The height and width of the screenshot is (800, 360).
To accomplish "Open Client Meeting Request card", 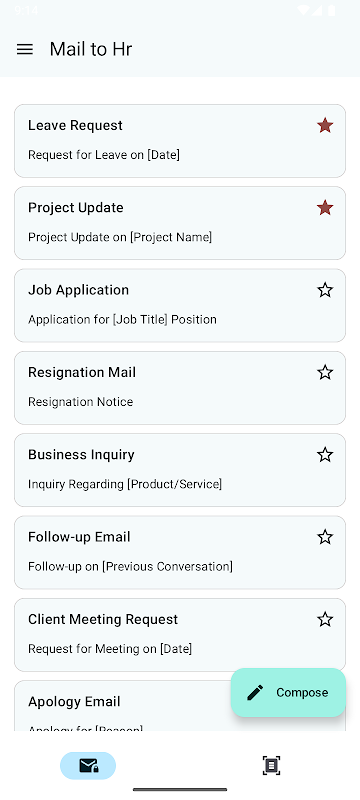I will click(x=180, y=635).
